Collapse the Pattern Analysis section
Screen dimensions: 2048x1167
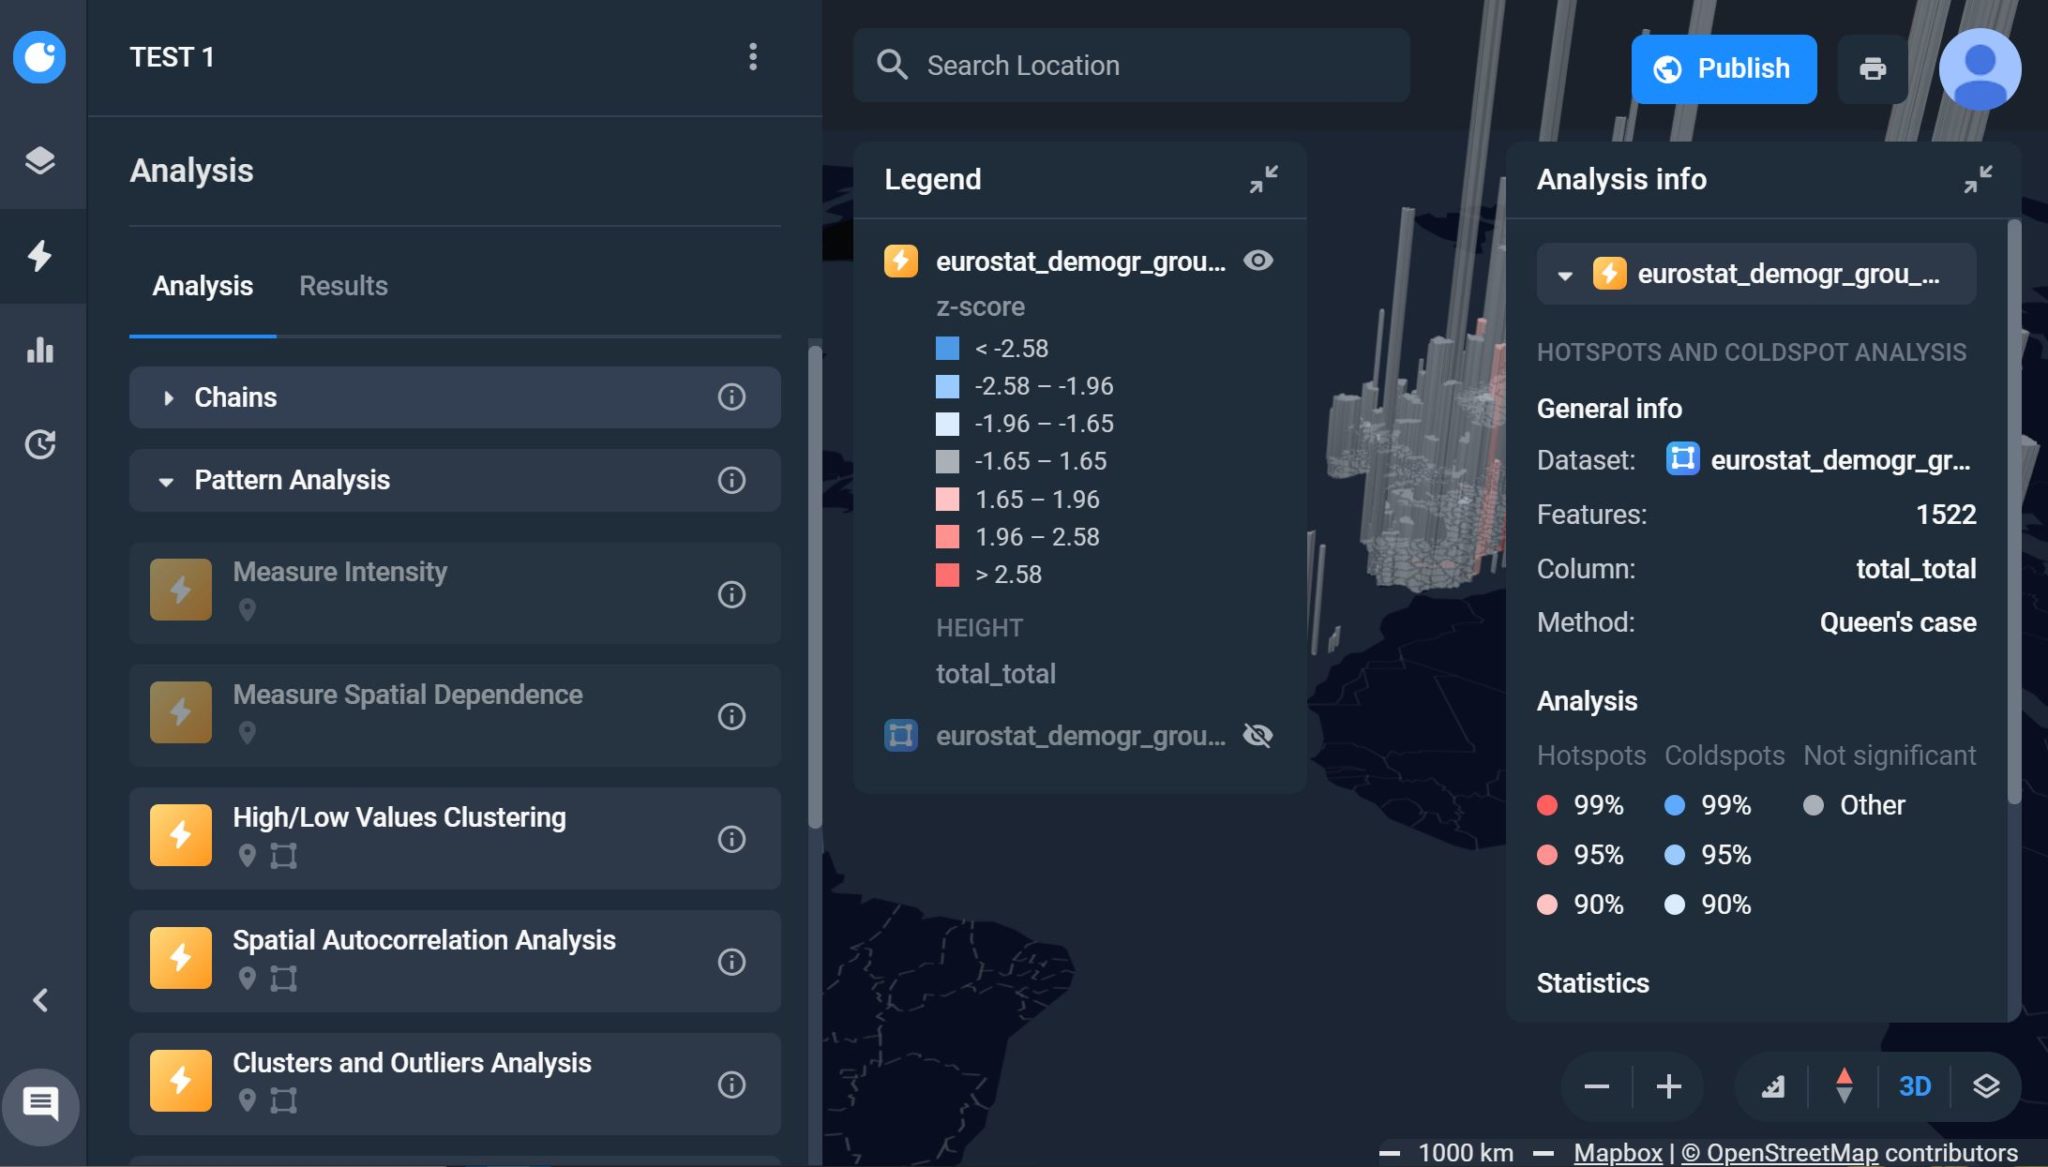(x=455, y=480)
